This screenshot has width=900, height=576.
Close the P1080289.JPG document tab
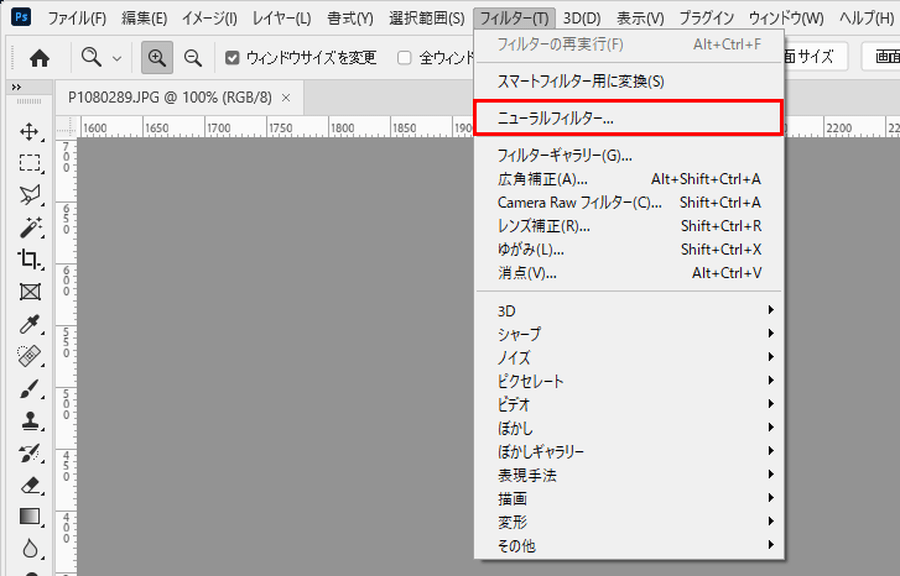coord(286,98)
